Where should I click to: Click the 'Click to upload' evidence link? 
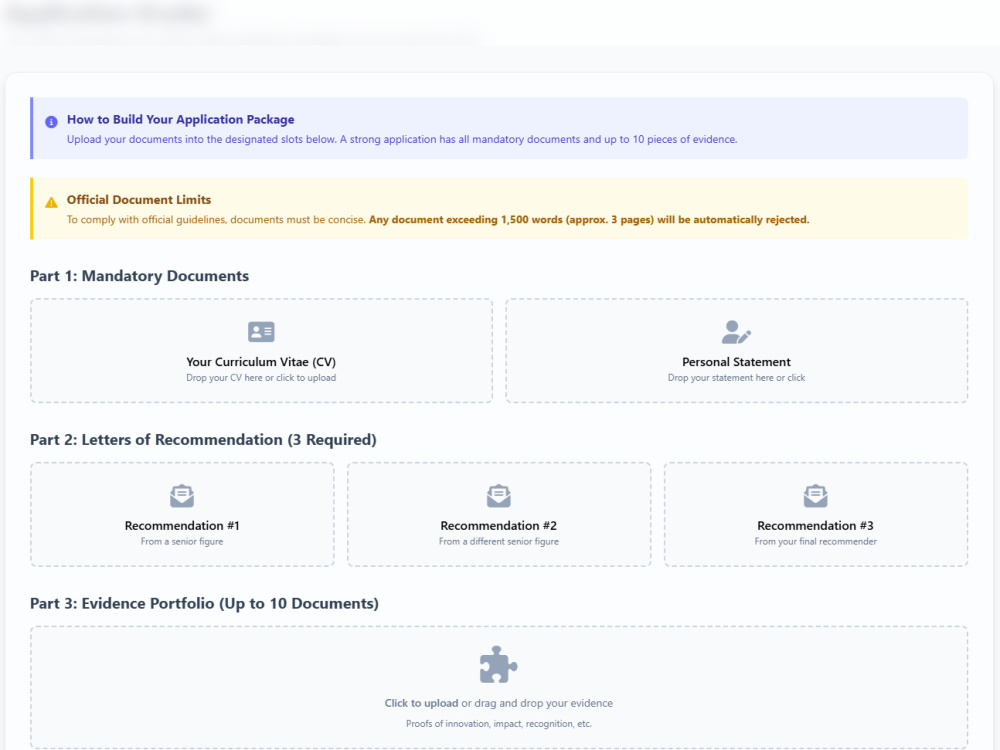[x=421, y=703]
